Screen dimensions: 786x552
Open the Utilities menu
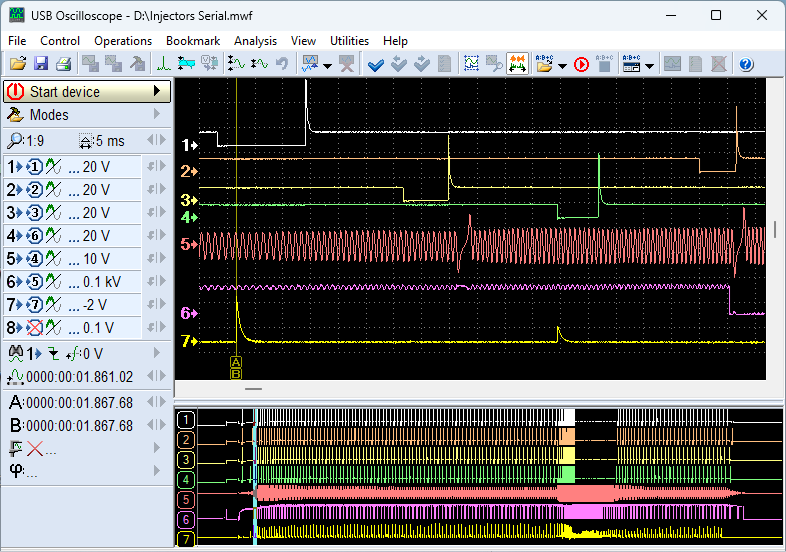[x=349, y=41]
